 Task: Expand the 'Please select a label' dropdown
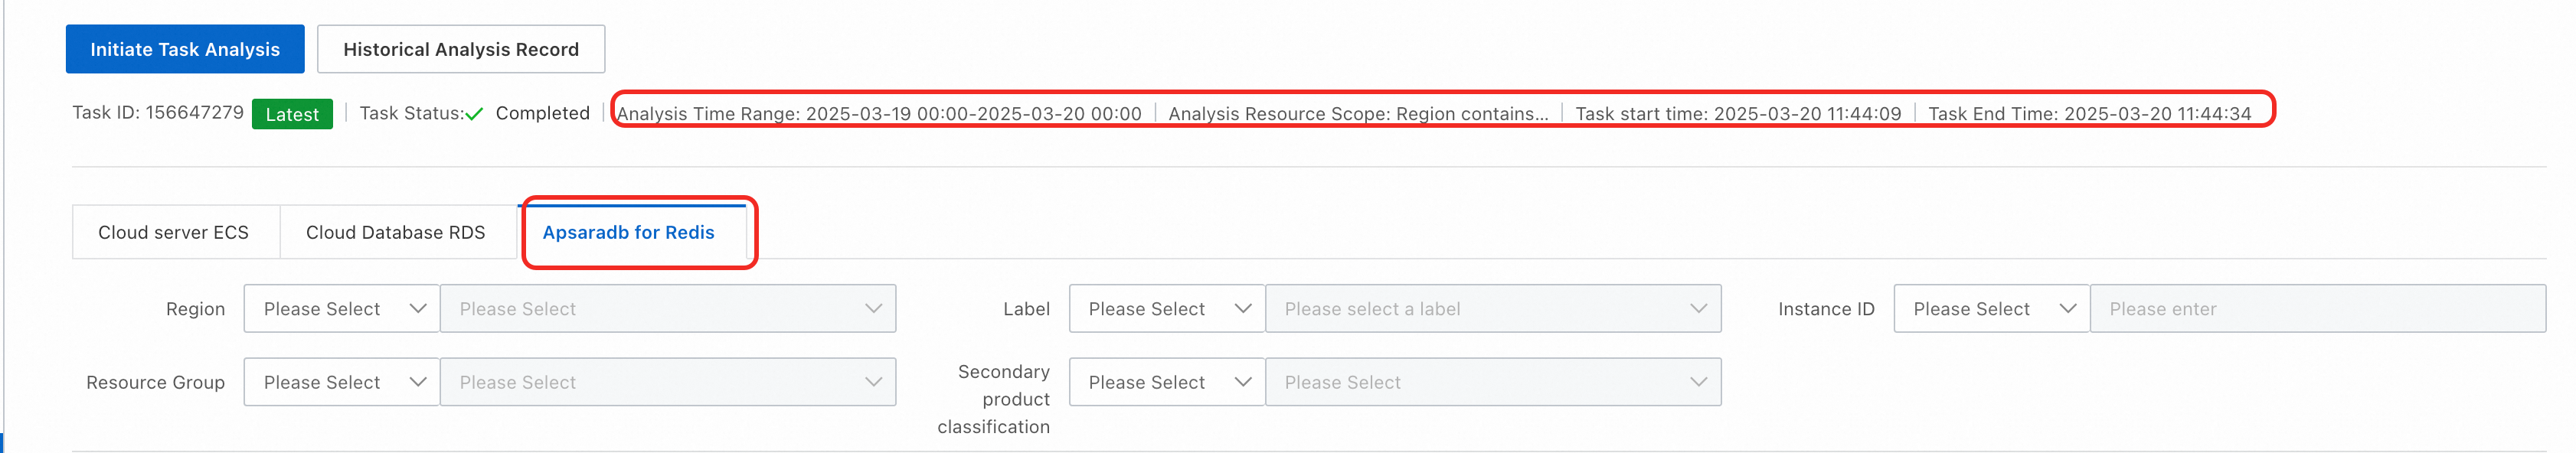pyautogui.click(x=1492, y=309)
